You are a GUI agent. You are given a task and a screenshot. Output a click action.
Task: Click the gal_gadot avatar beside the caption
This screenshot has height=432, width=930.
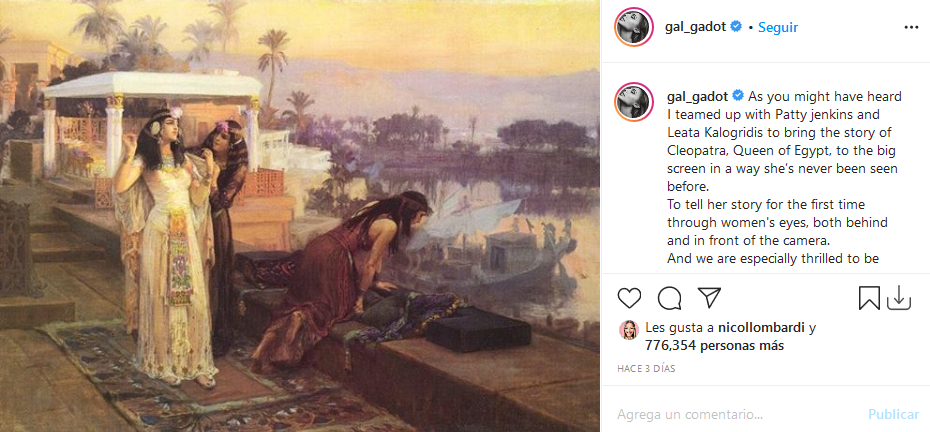(634, 101)
